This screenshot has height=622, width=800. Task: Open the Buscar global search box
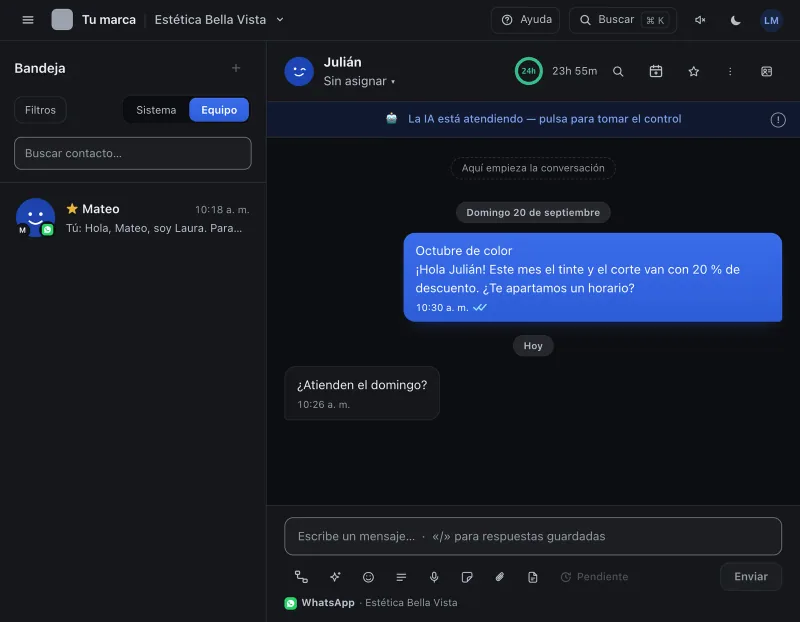[x=623, y=20]
